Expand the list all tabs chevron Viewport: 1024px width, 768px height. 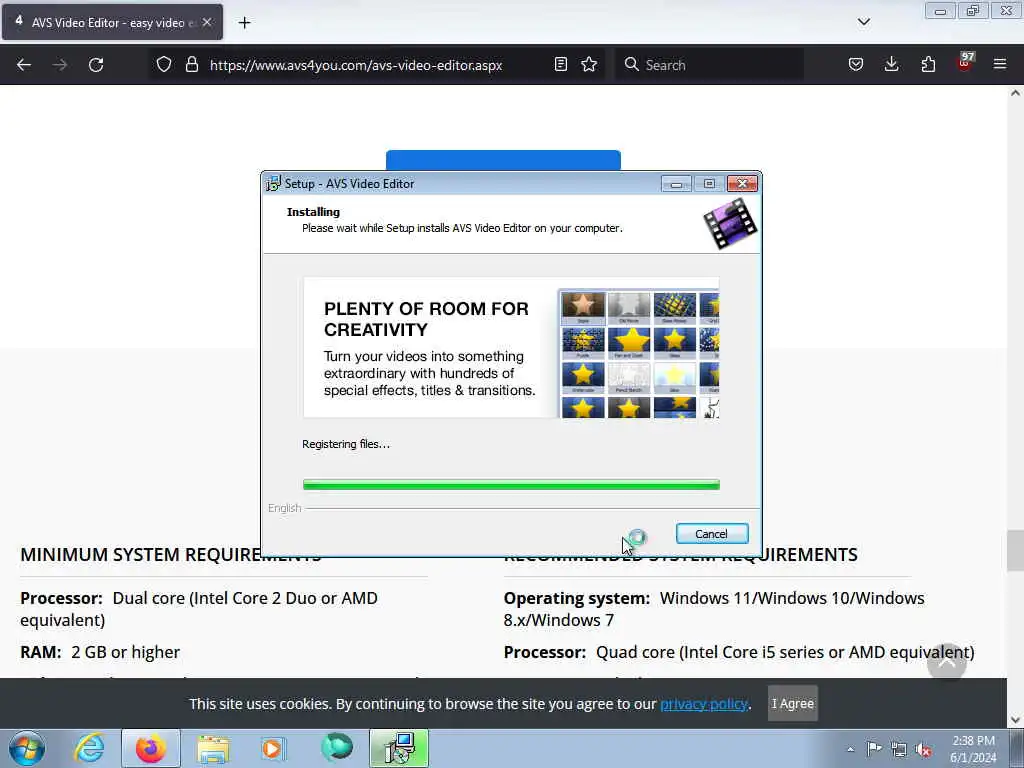coord(863,22)
